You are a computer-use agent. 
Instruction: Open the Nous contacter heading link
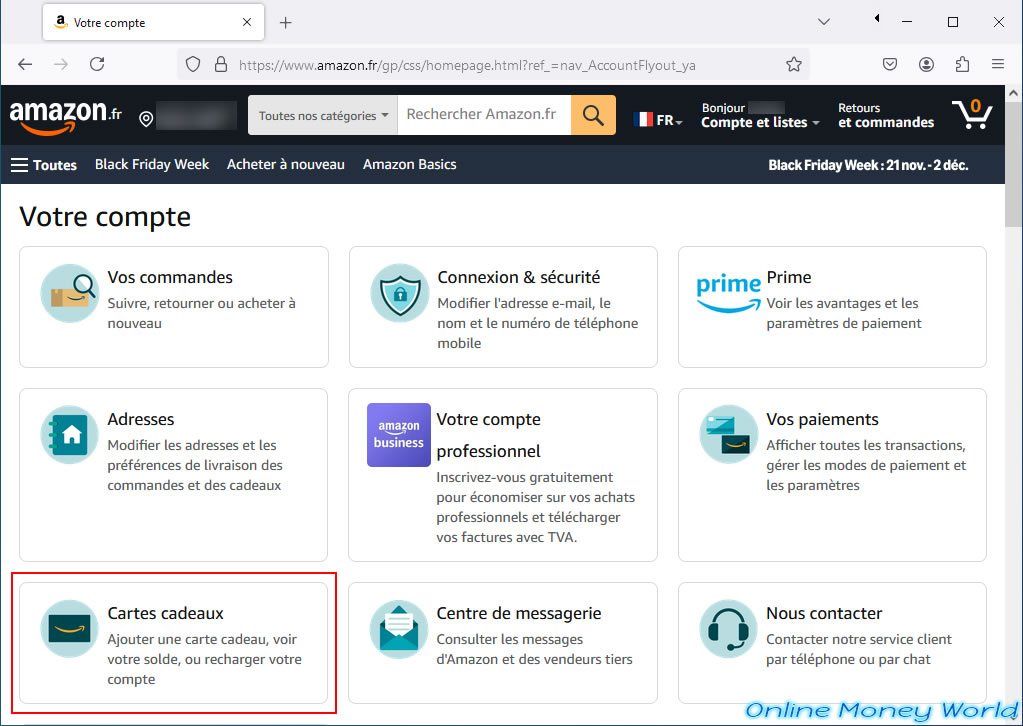pyautogui.click(x=824, y=614)
